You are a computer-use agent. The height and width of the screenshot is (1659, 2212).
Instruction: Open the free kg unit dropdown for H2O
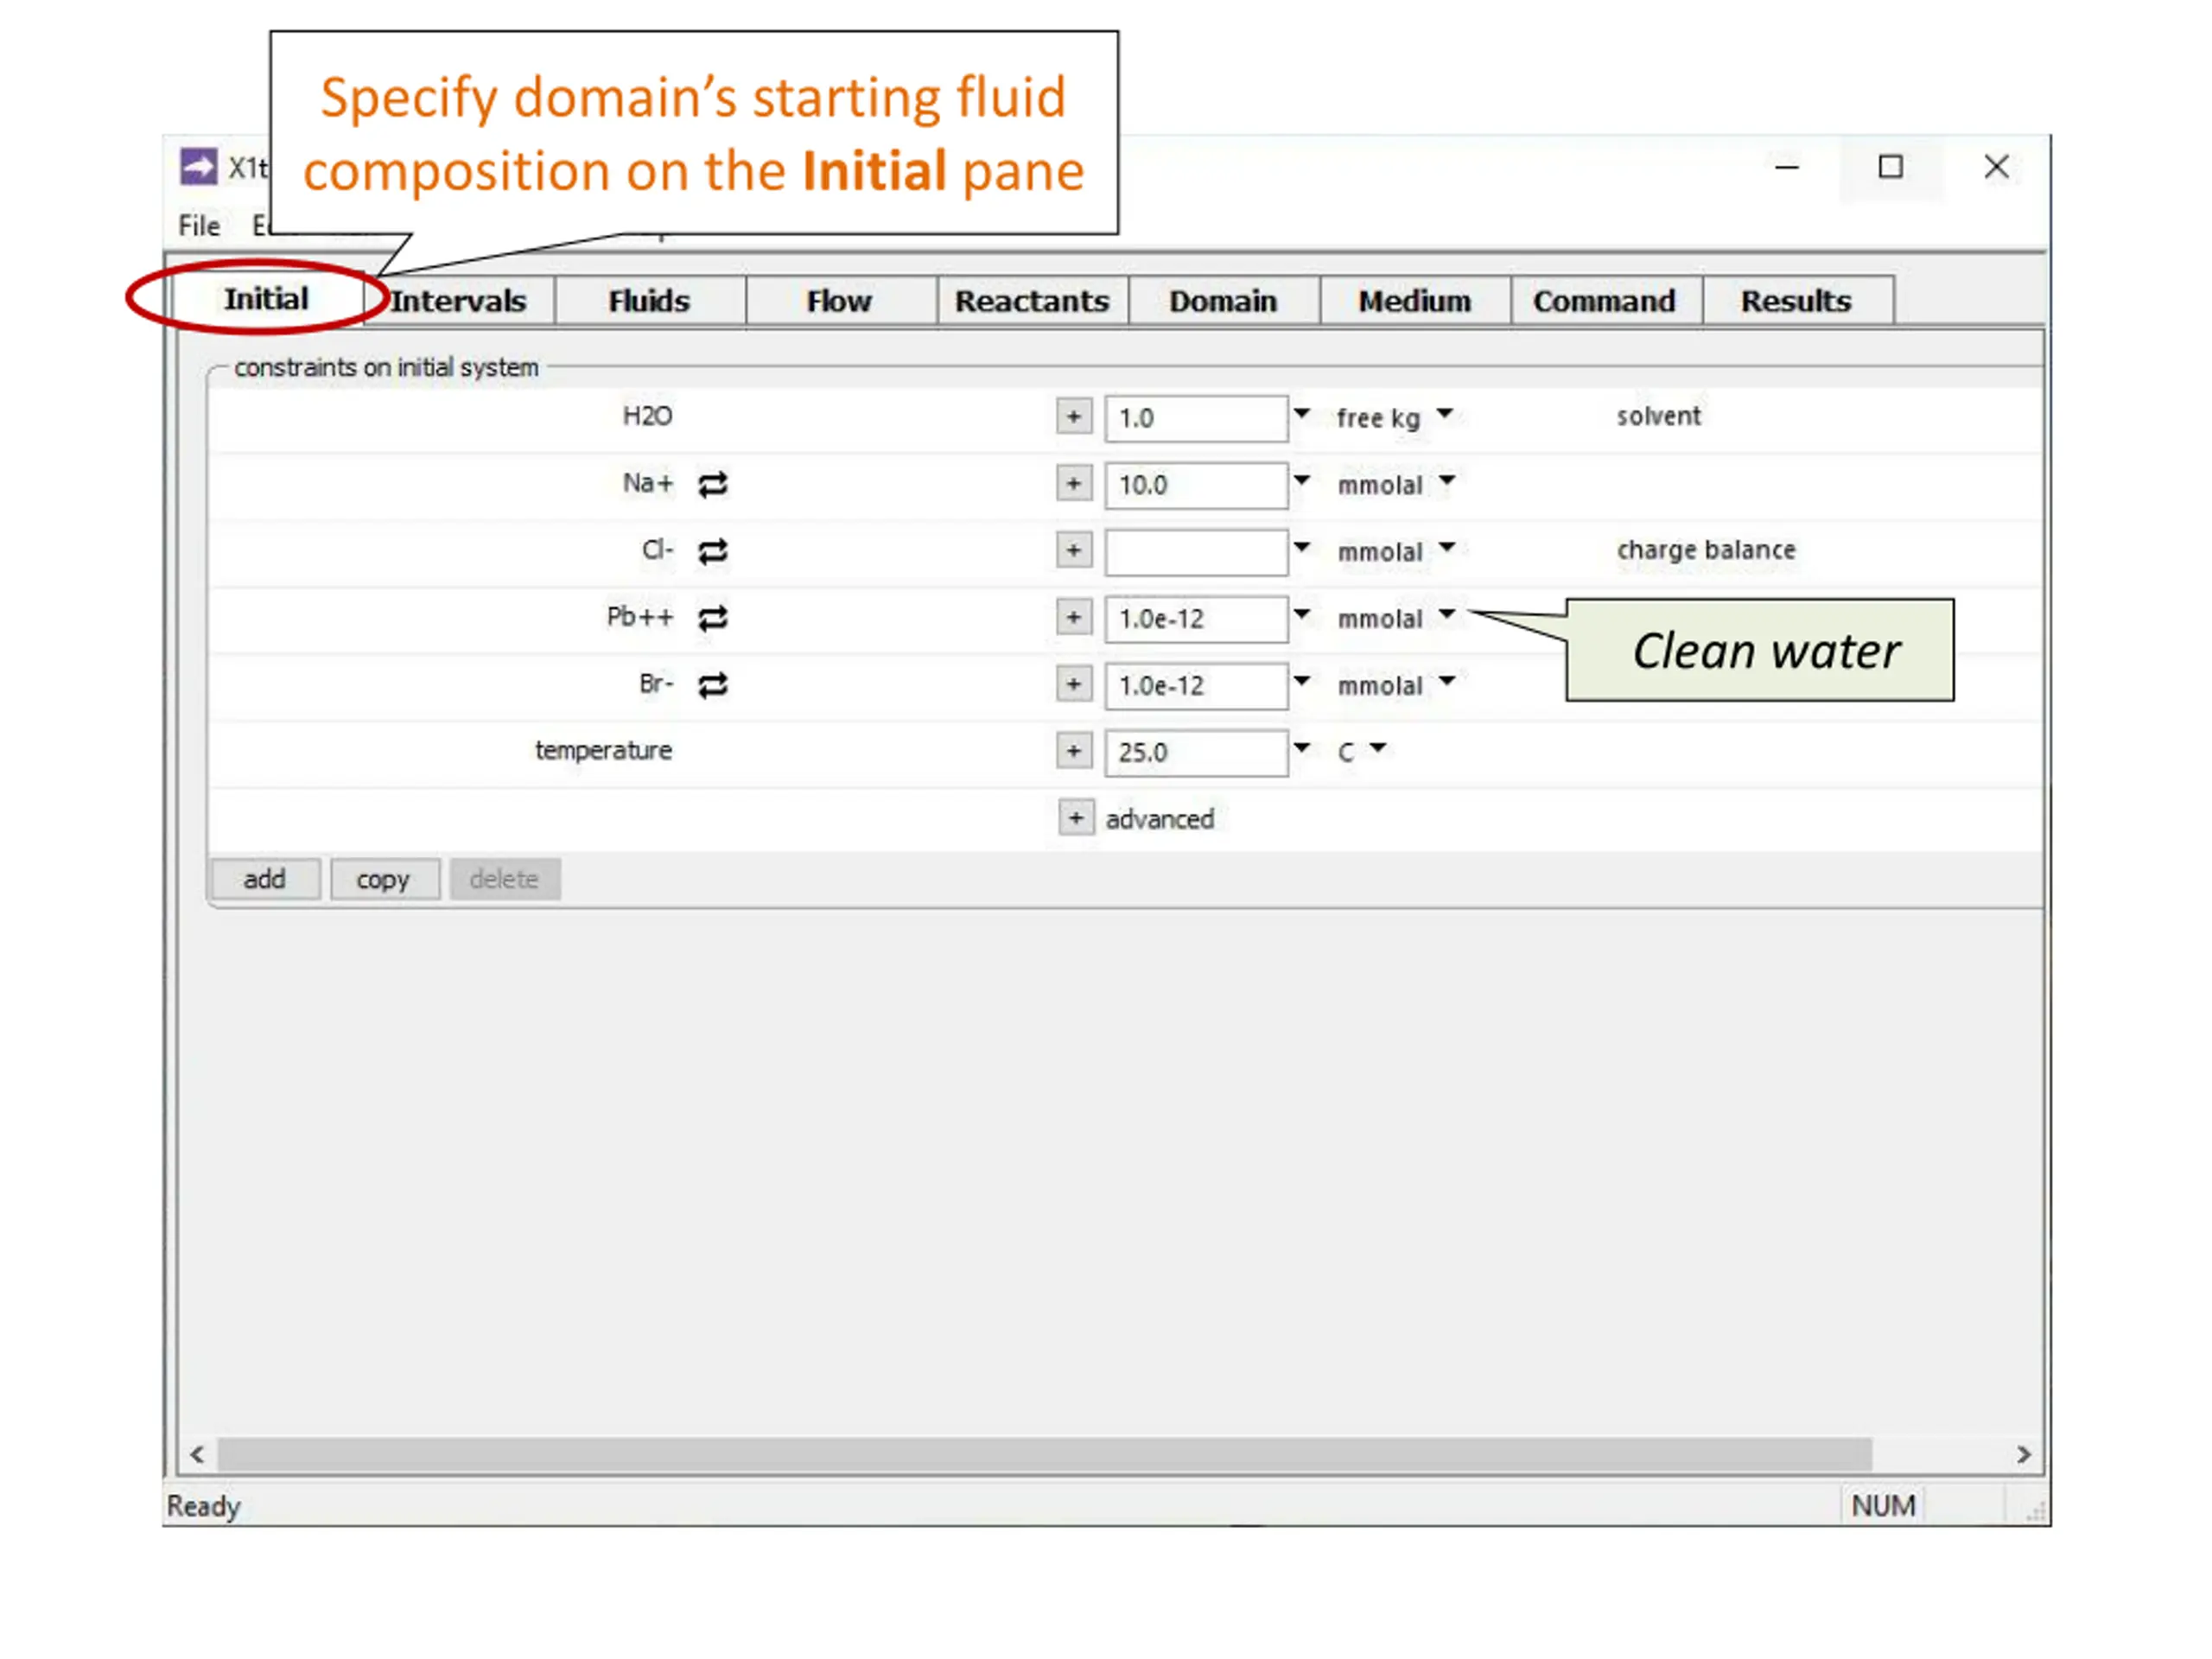1445,413
